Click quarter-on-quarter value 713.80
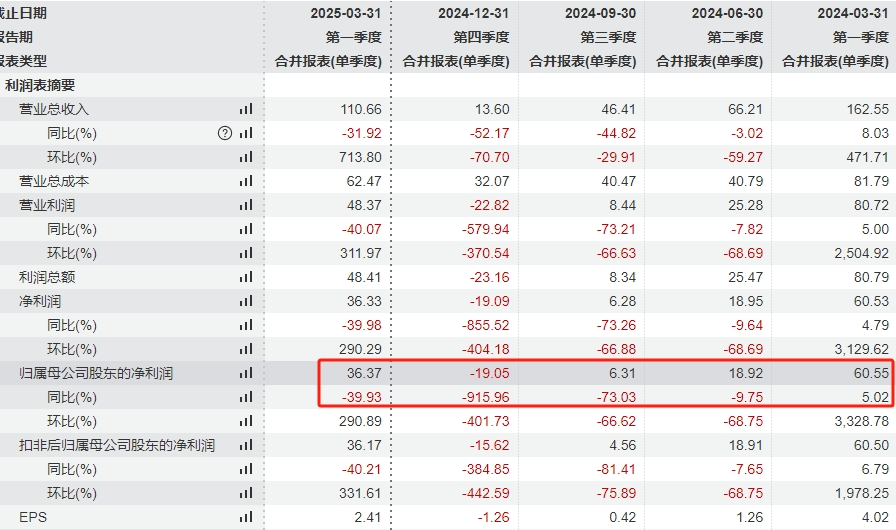Image resolution: width=896 pixels, height=530 pixels. pos(360,157)
